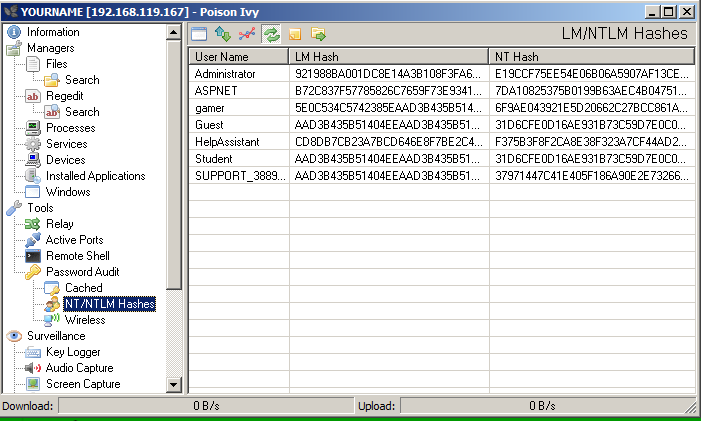Viewport: 701px width, 421px height.
Task: Click the NT hash starting with 37971447
Action: 592,176
